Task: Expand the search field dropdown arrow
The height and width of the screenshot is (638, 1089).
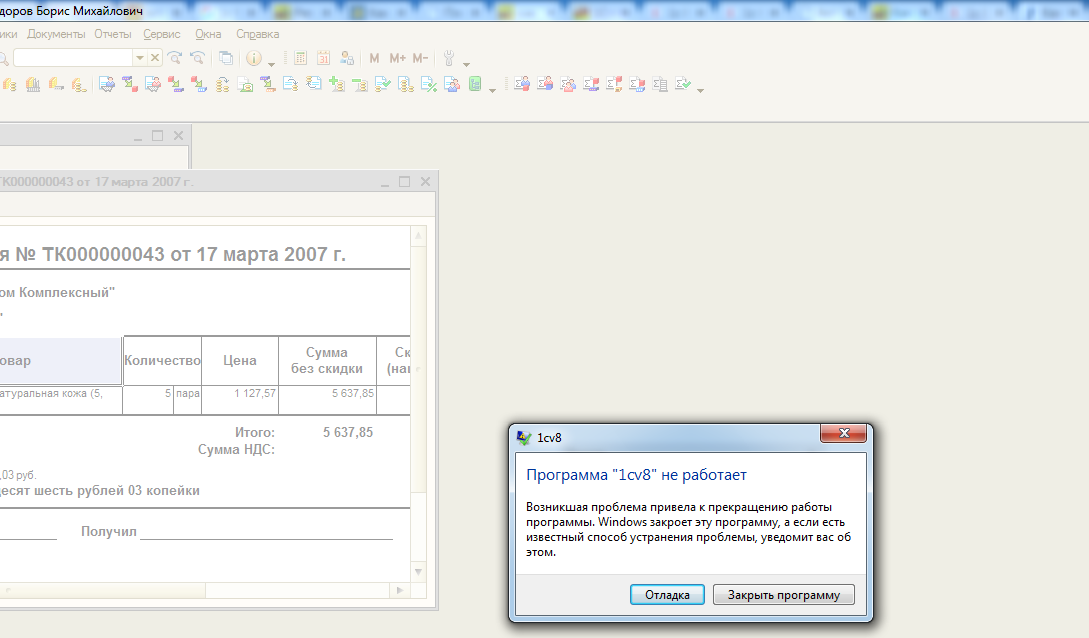Action: (140, 58)
